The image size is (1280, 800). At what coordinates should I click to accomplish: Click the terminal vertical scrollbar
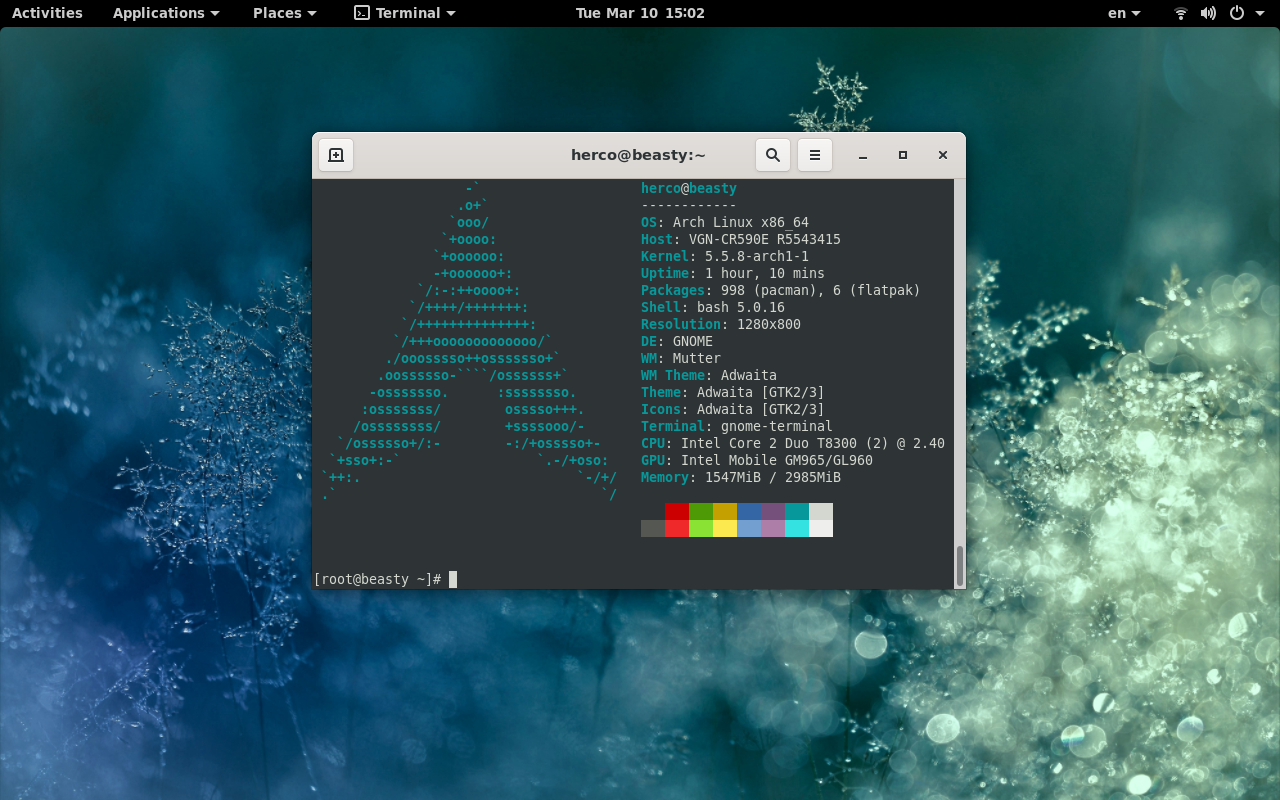[x=960, y=565]
